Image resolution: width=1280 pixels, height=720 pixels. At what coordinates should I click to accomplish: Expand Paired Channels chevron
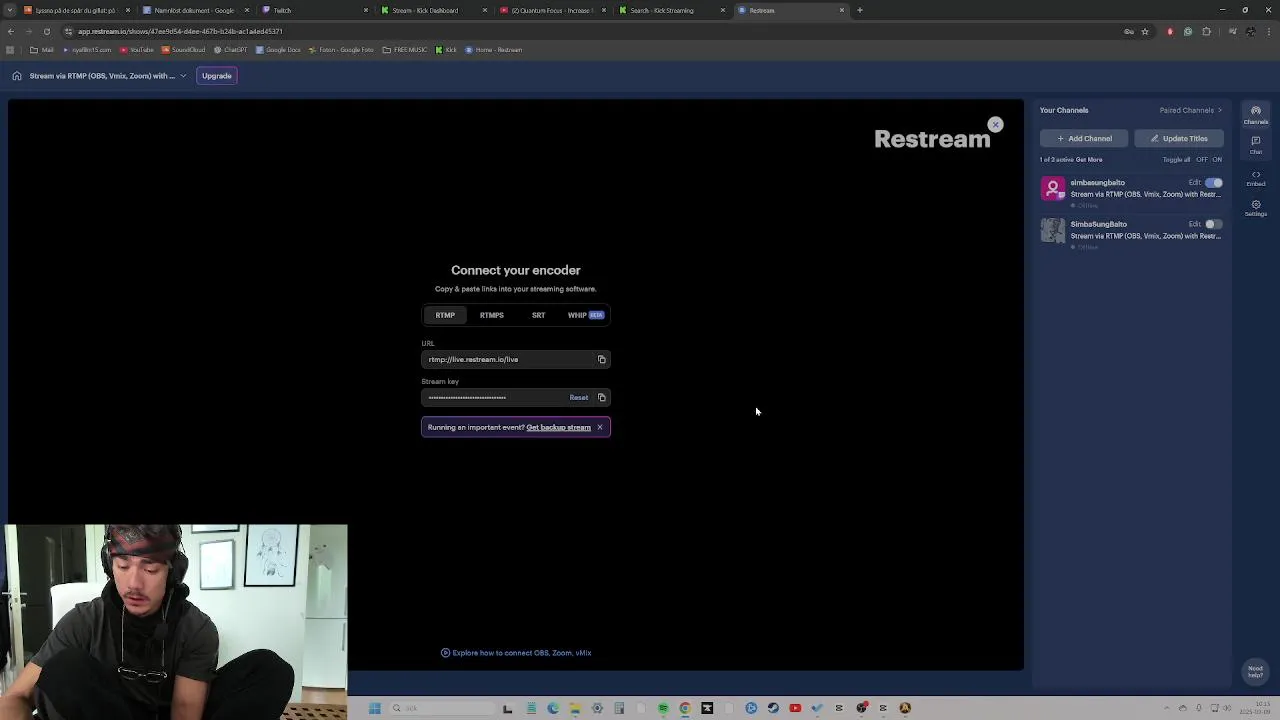1219,110
